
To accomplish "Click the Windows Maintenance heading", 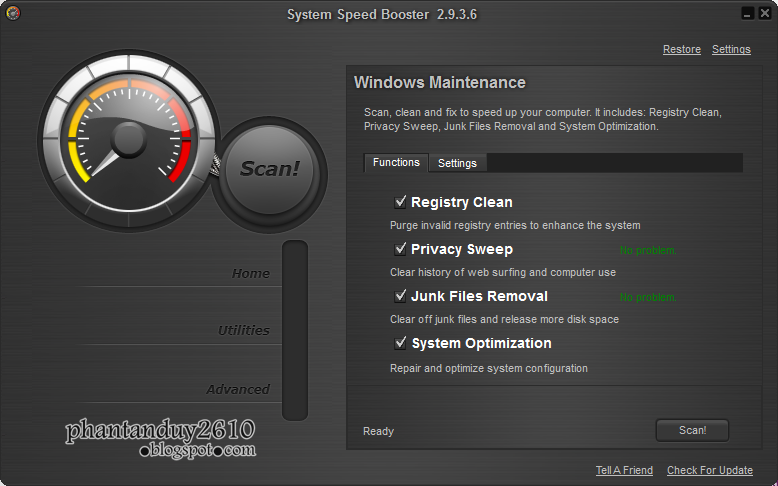I will pos(440,82).
